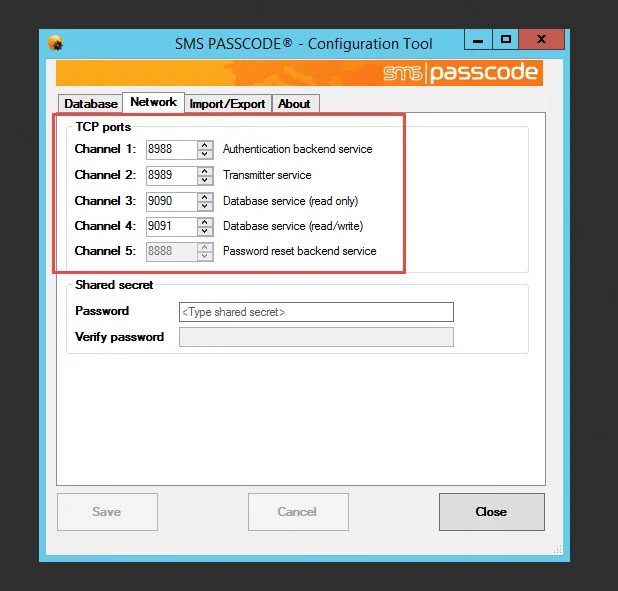This screenshot has height=591, width=618.
Task: Click the Channel 2 port field
Action: pos(171,175)
